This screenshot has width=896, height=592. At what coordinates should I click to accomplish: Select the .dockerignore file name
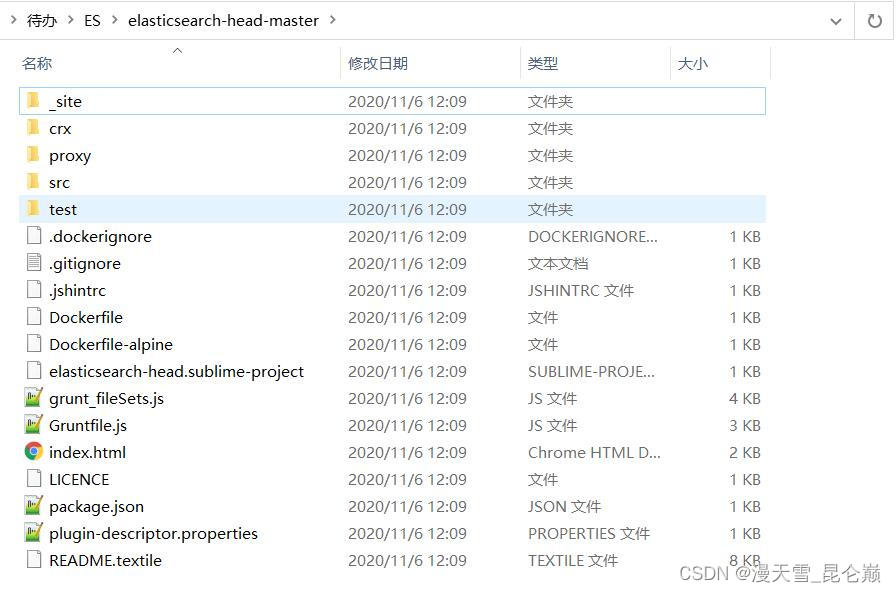pos(101,237)
